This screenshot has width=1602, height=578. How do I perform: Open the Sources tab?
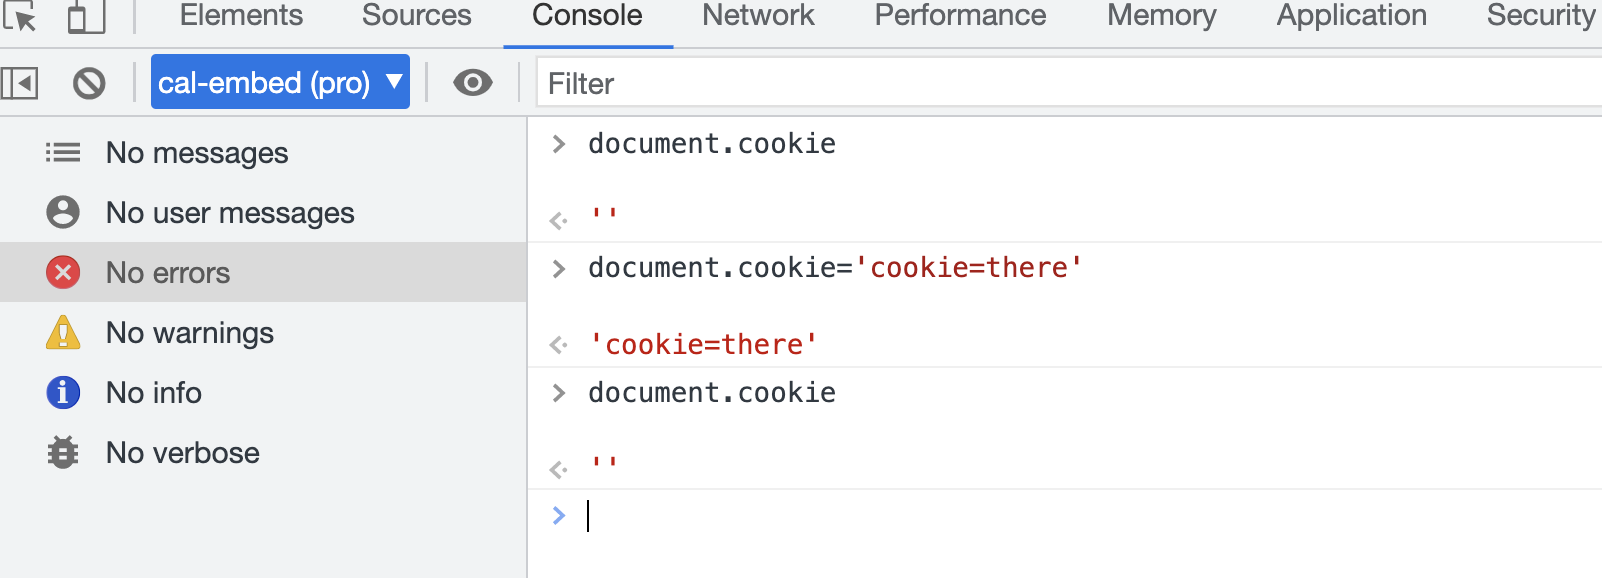(416, 16)
